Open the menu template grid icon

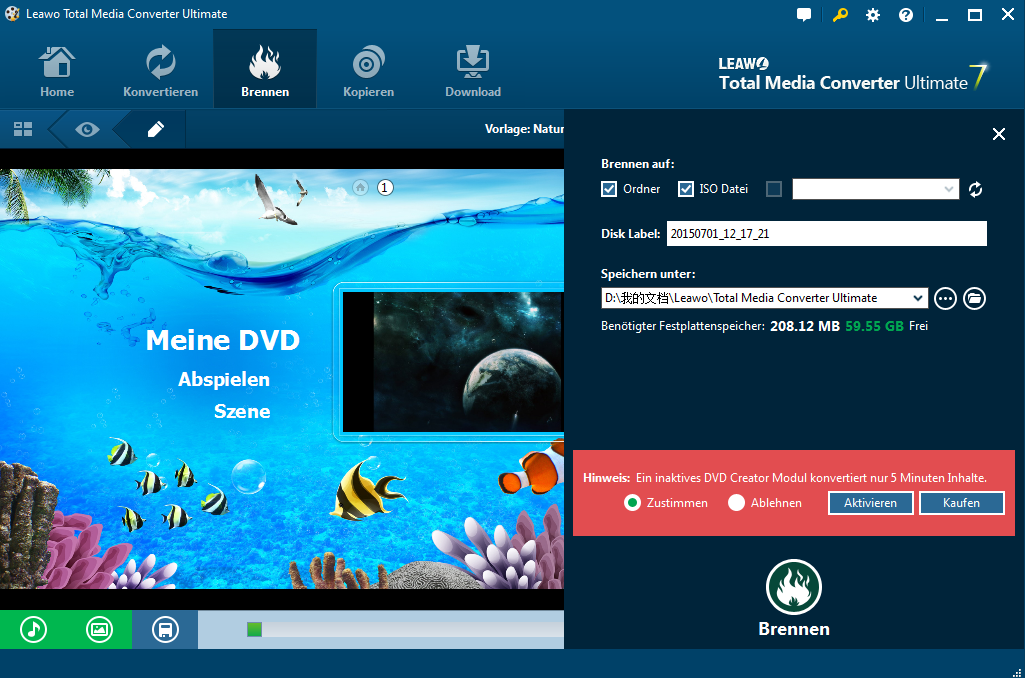pyautogui.click(x=23, y=129)
